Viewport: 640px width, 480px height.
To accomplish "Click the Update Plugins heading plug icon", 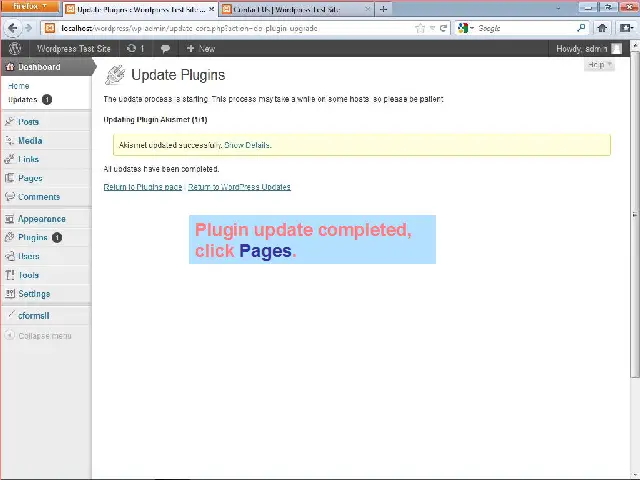I will pos(115,75).
